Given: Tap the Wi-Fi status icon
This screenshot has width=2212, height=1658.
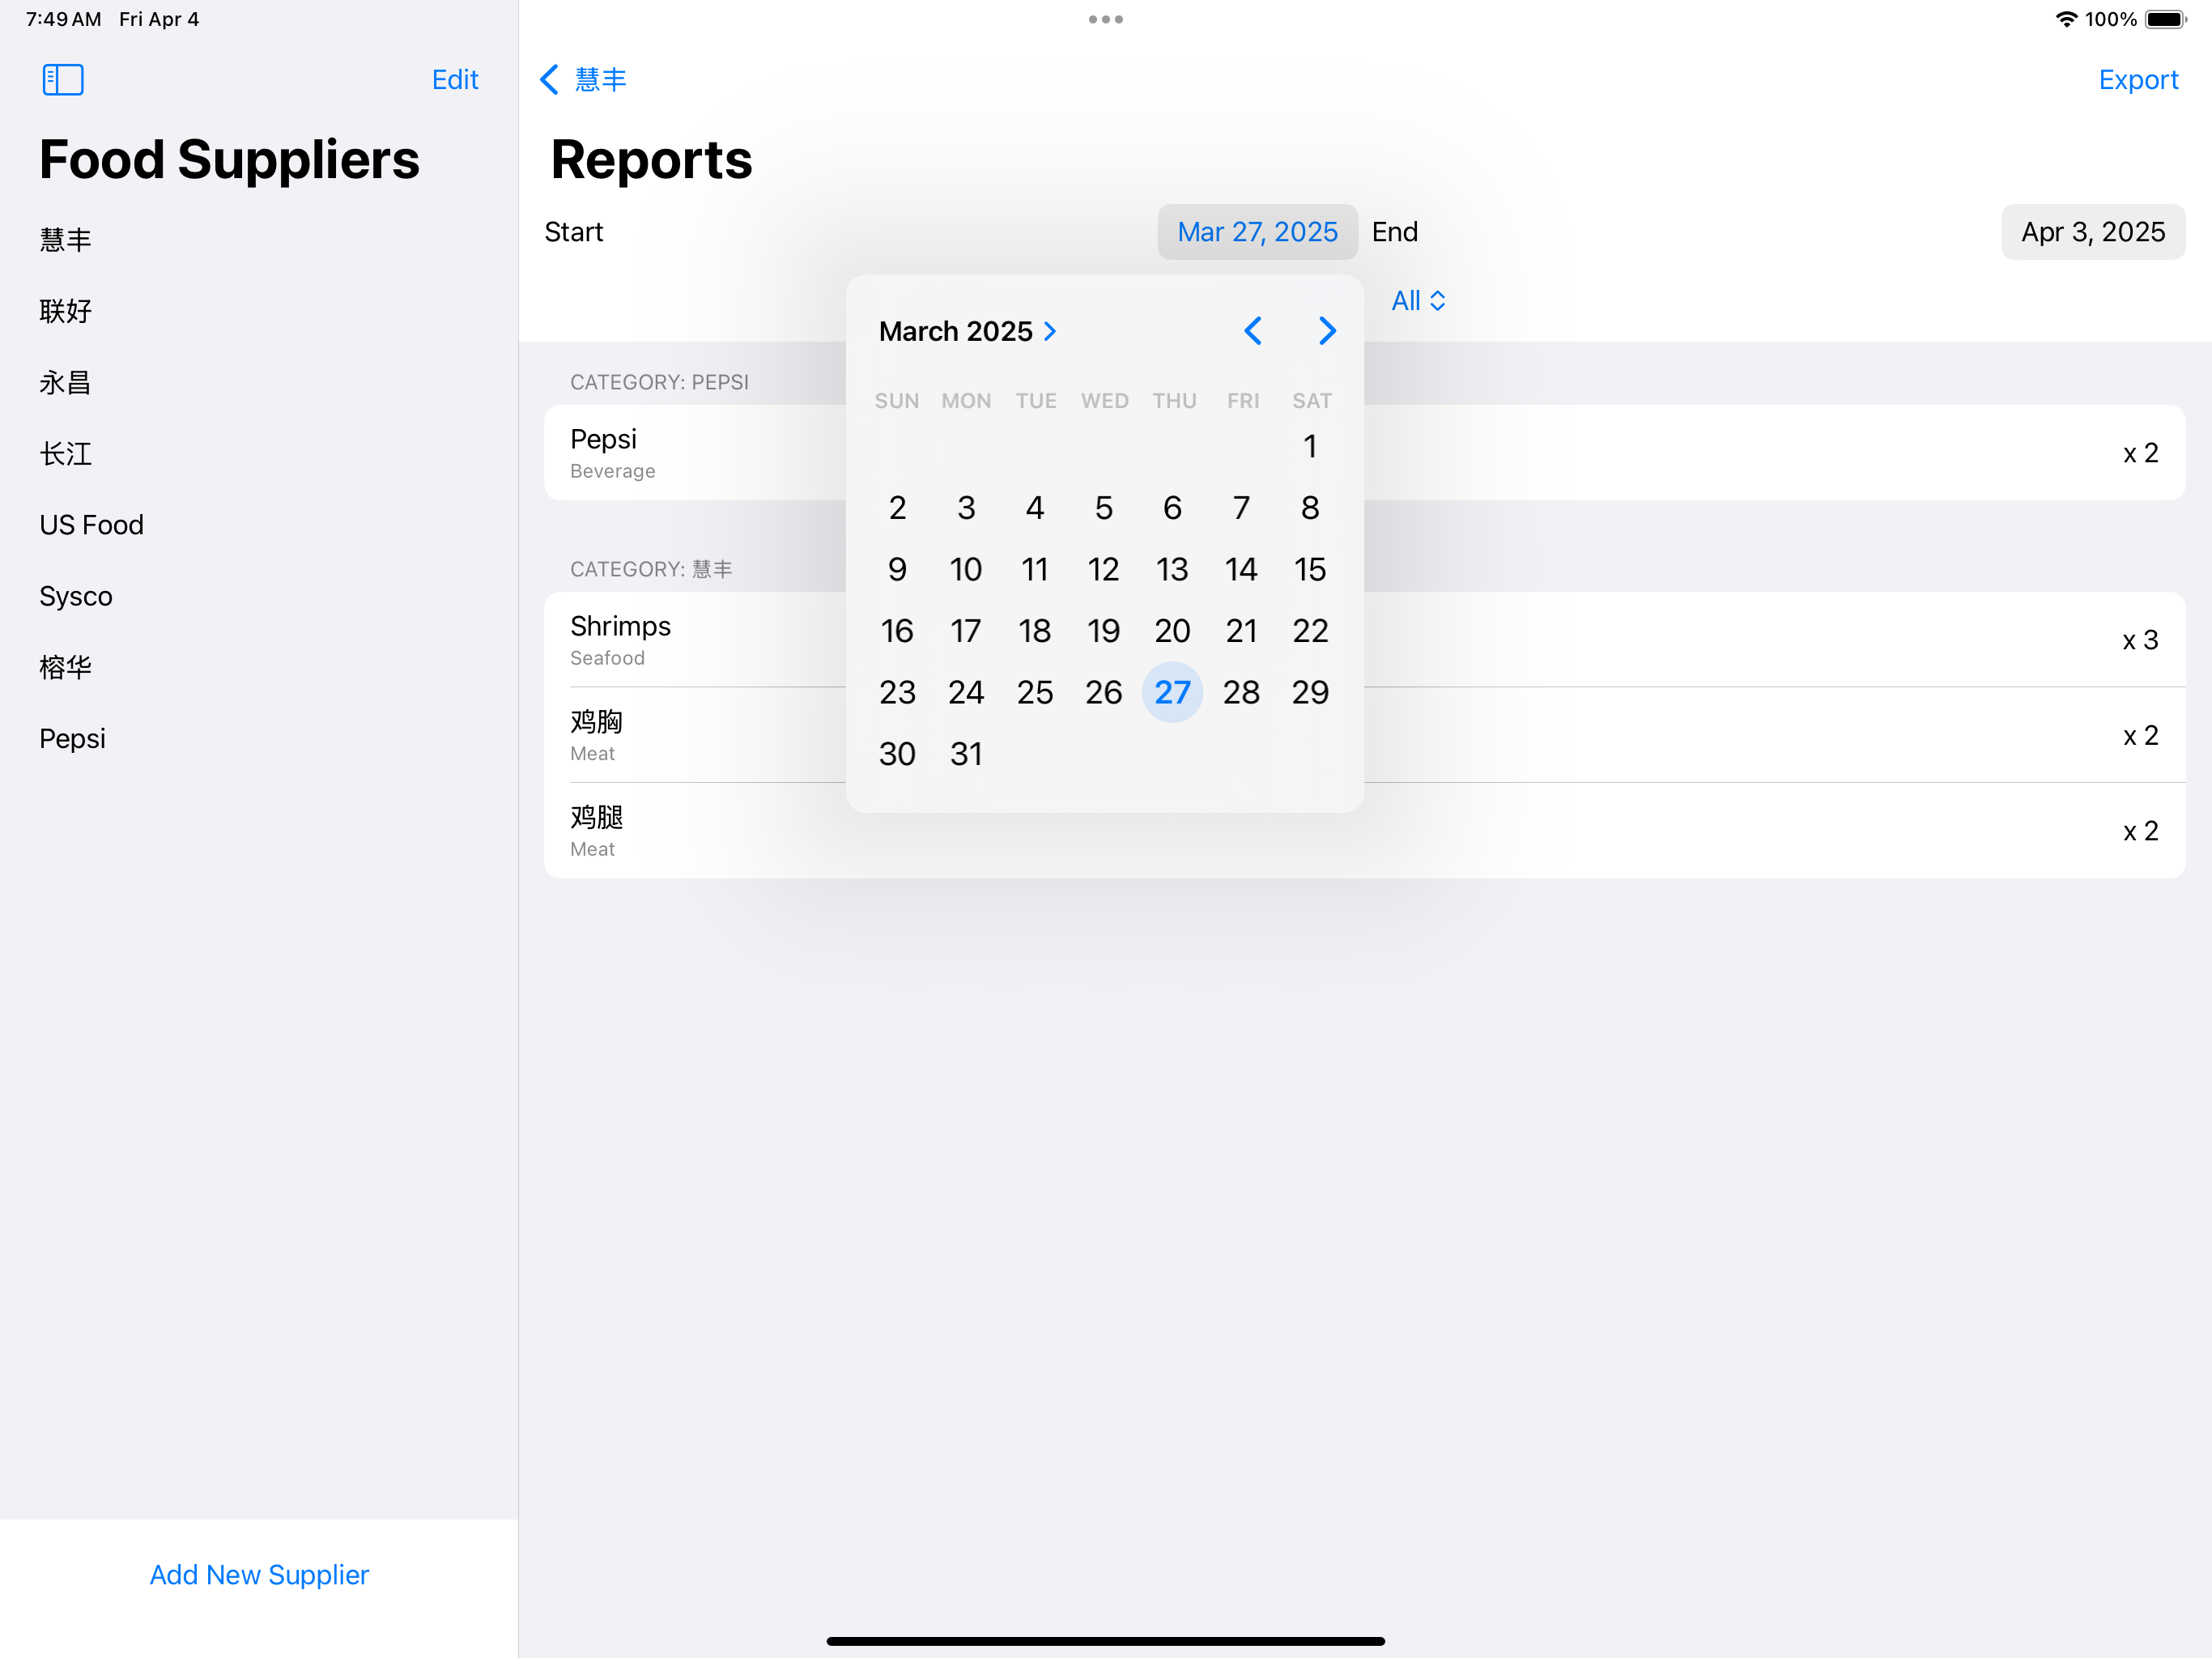Looking at the screenshot, I should (2066, 19).
